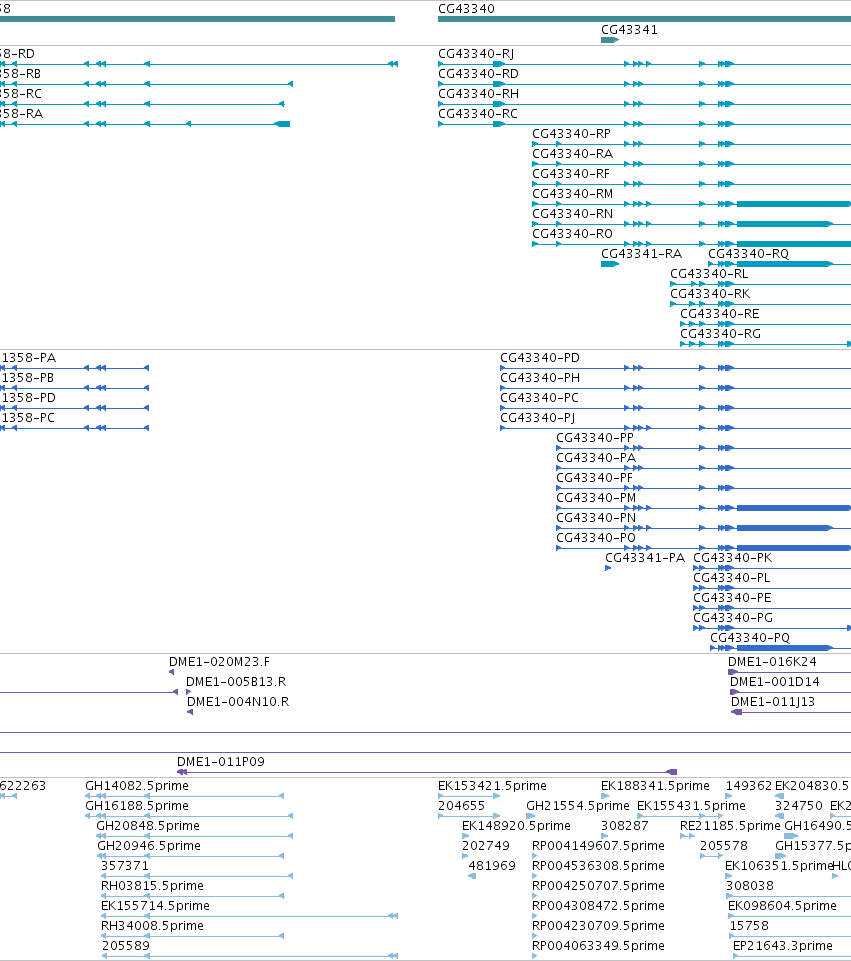Viewport: 851px width, 961px height.
Task: Select protein CG43340-PD label
Action: coord(540,358)
